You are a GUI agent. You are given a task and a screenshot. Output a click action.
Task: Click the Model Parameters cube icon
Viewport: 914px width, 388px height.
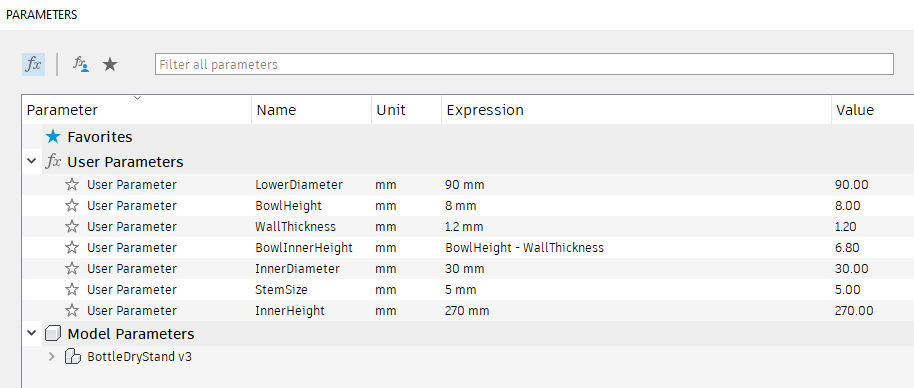point(53,334)
